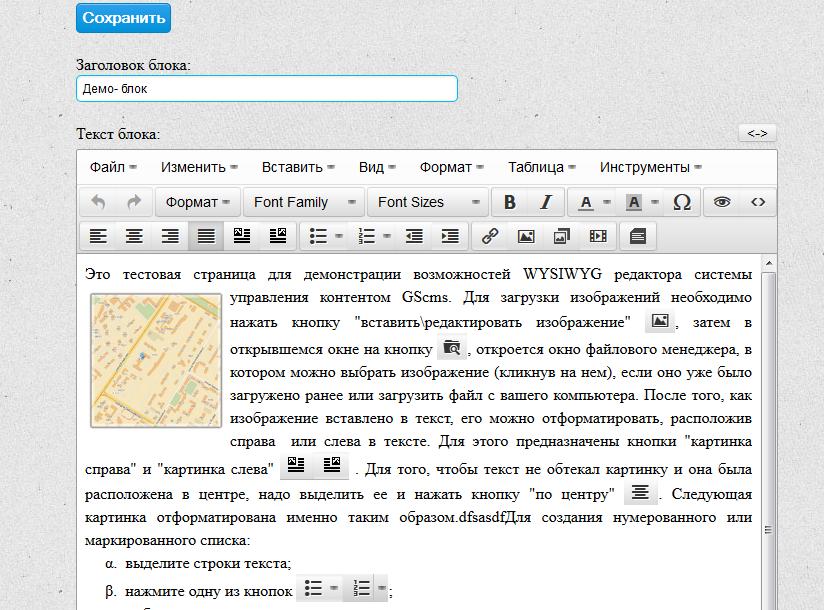Decrease indent of paragraph

(x=414, y=236)
